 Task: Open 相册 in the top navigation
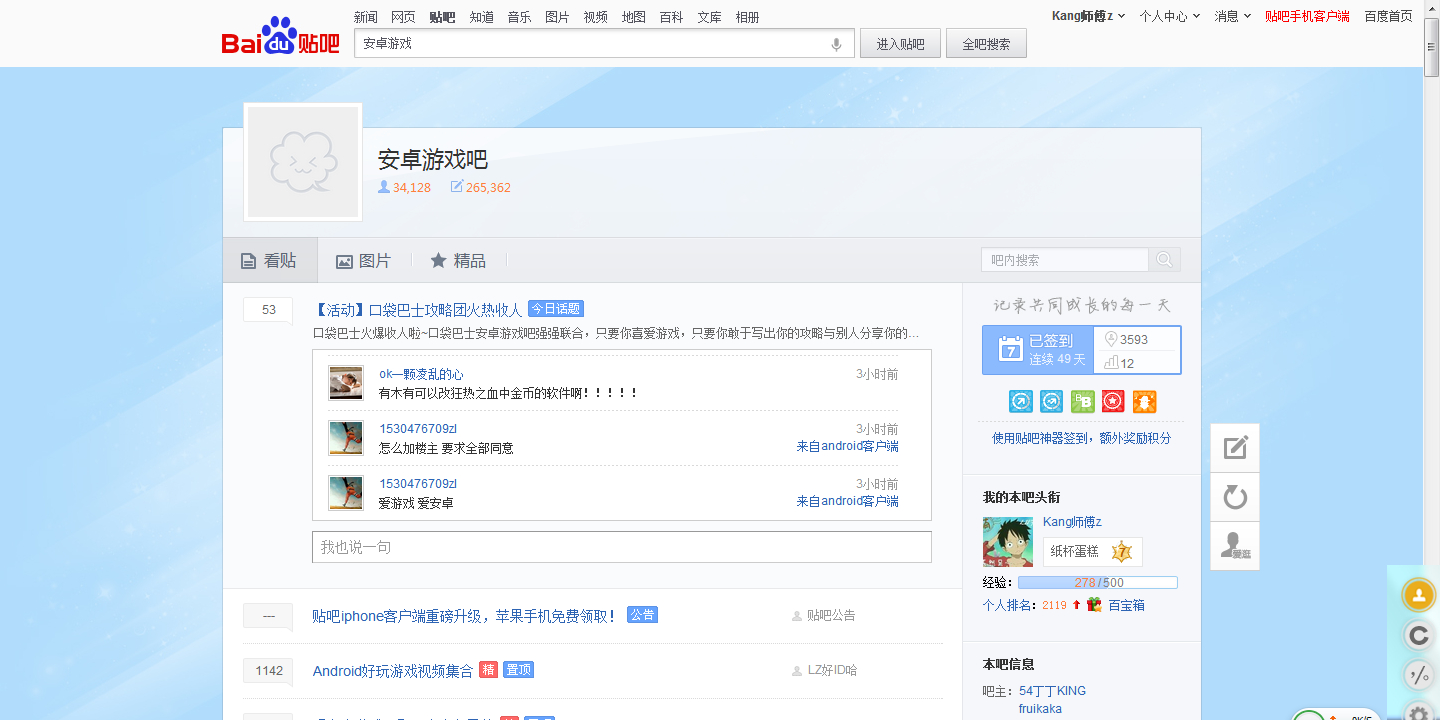(748, 17)
